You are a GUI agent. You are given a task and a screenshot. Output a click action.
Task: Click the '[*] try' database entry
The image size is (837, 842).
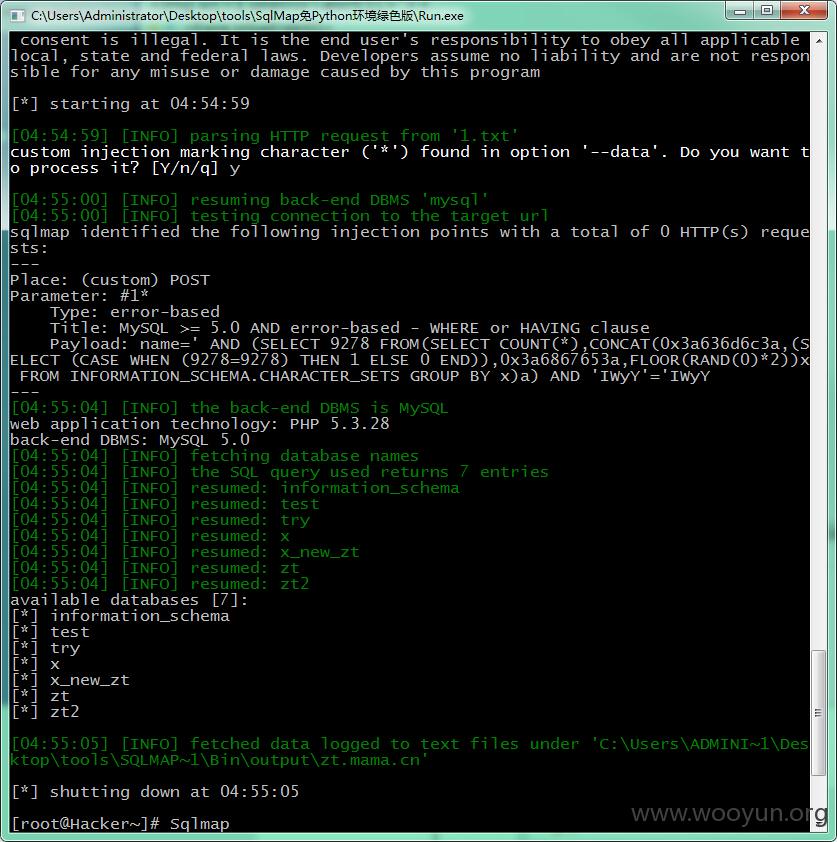(46, 648)
